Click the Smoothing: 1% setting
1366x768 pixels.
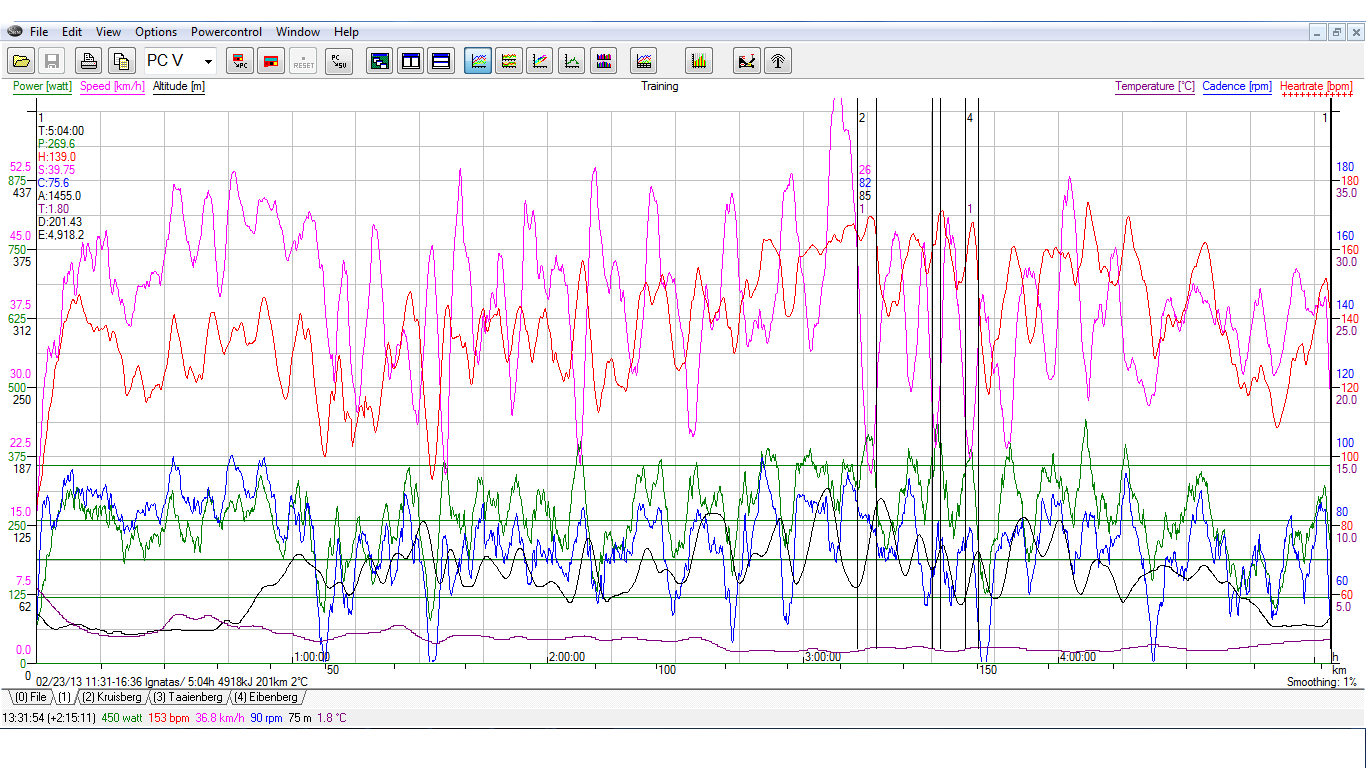1321,682
